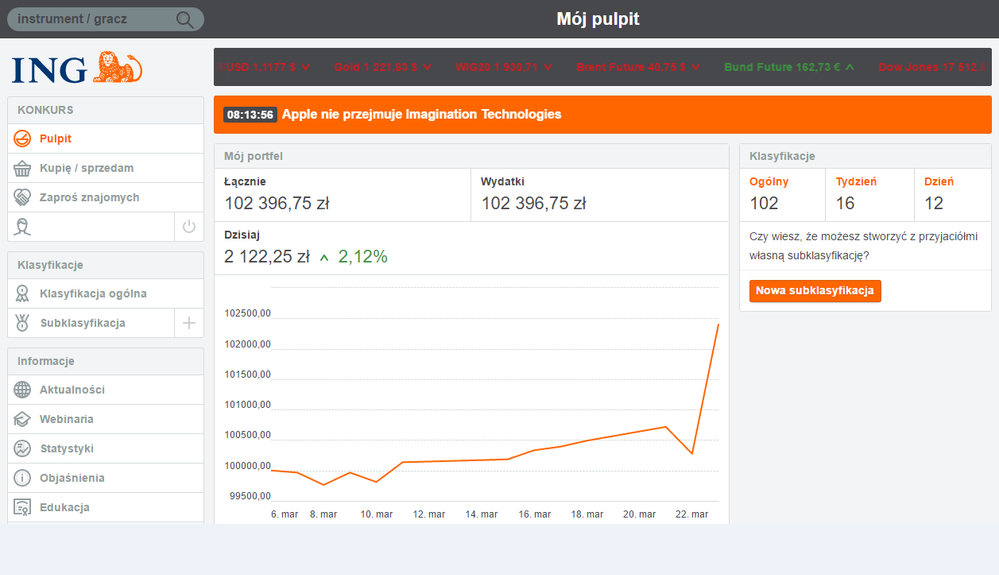Add subclassification with the plus button
This screenshot has width=999, height=575.
pyautogui.click(x=189, y=323)
